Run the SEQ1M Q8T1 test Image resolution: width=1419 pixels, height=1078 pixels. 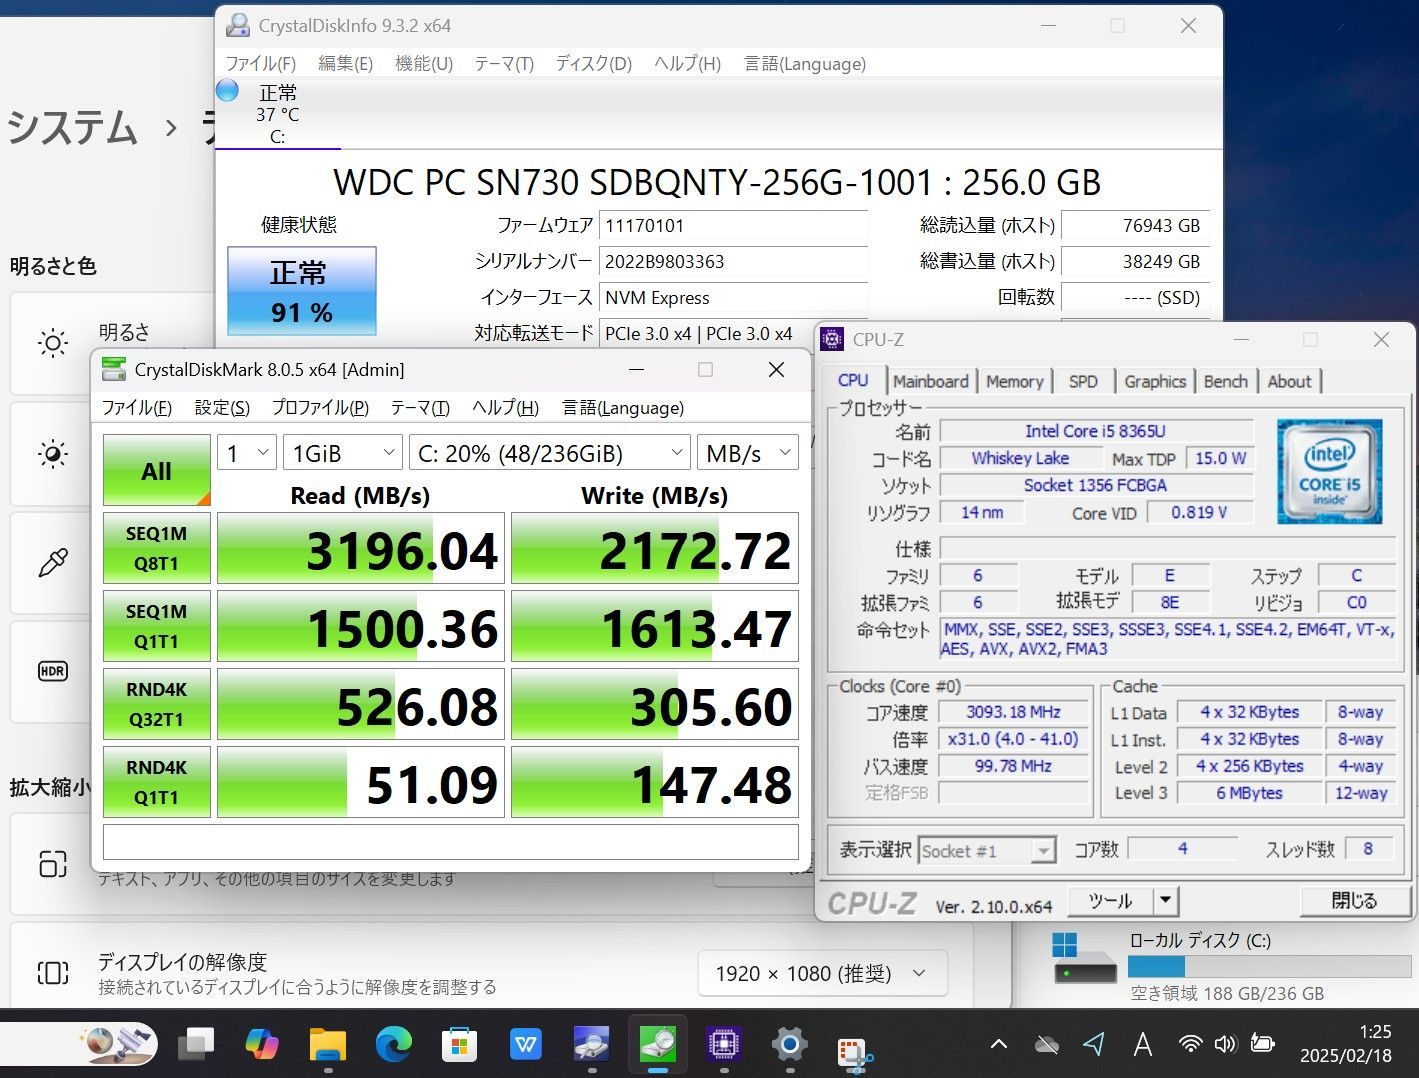[157, 548]
